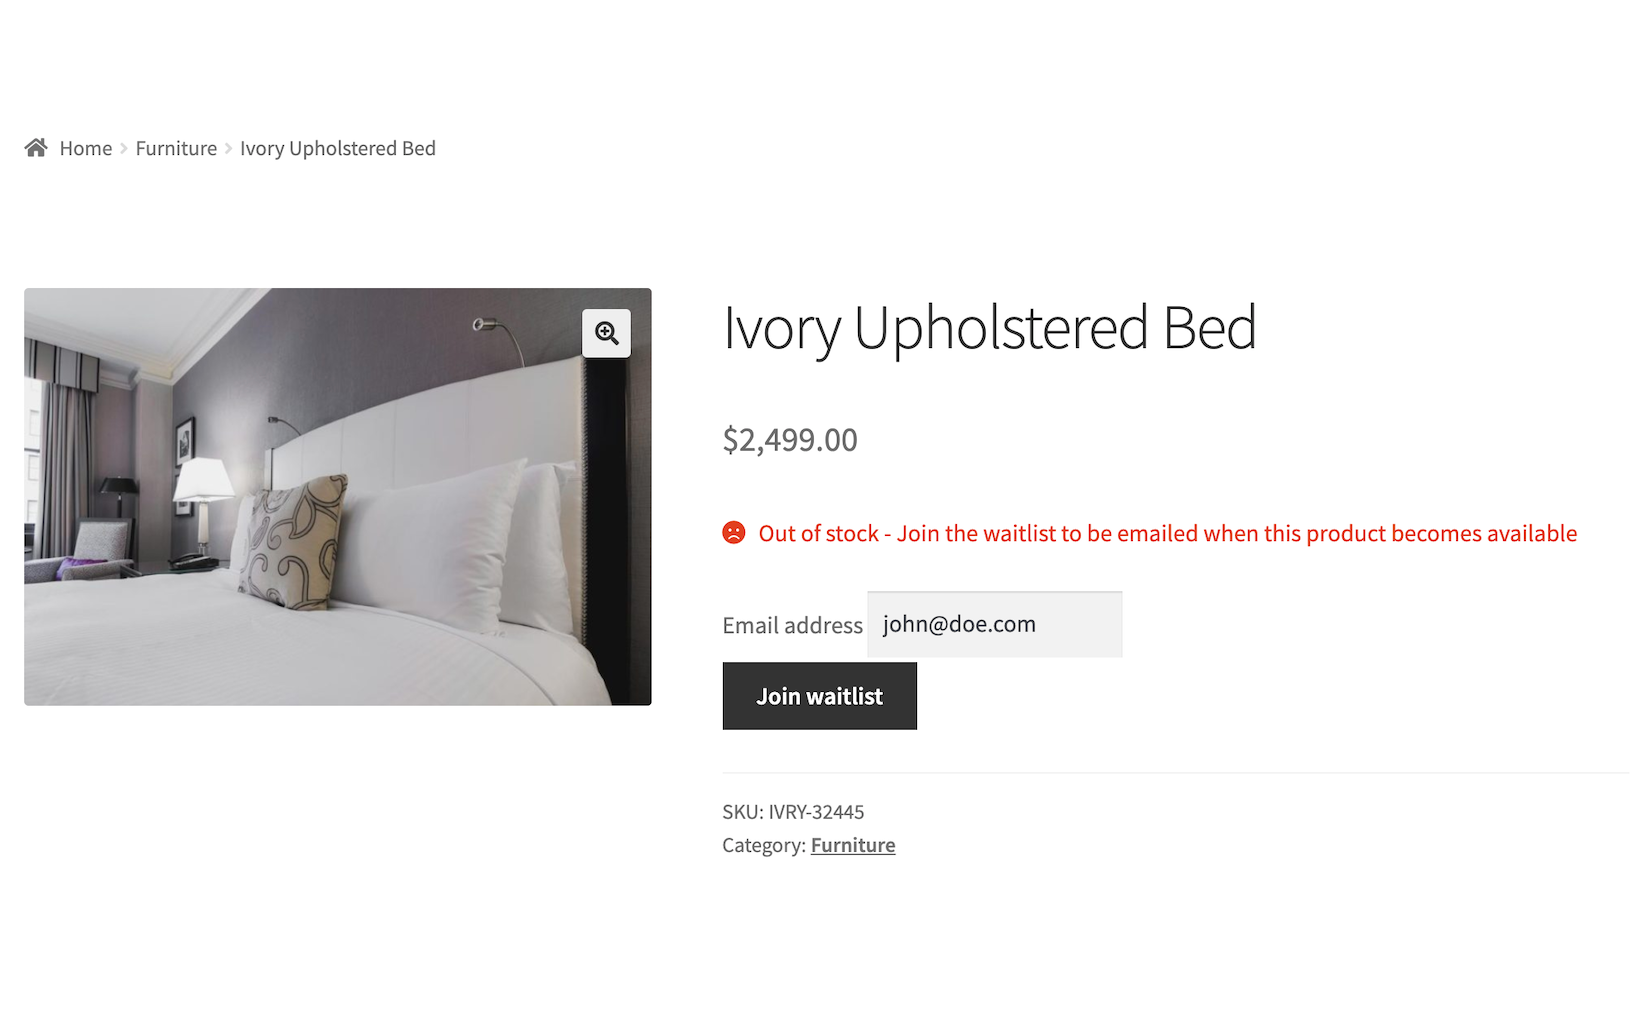1640x1009 pixels.
Task: Click the $2,499.00 price
Action: [x=790, y=440]
